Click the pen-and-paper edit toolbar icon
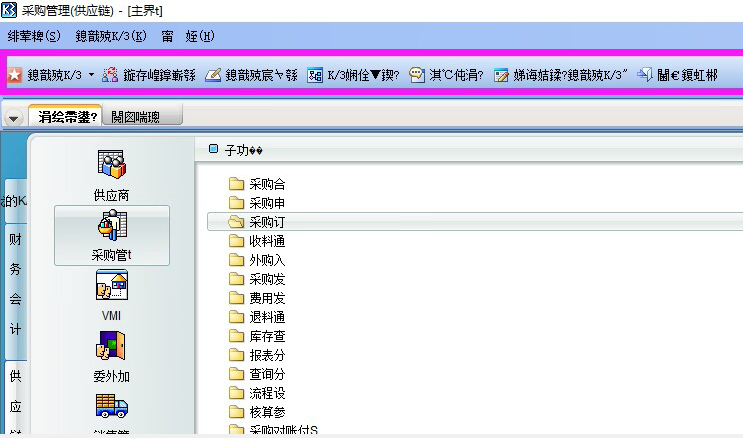The image size is (743, 438). pyautogui.click(x=213, y=75)
